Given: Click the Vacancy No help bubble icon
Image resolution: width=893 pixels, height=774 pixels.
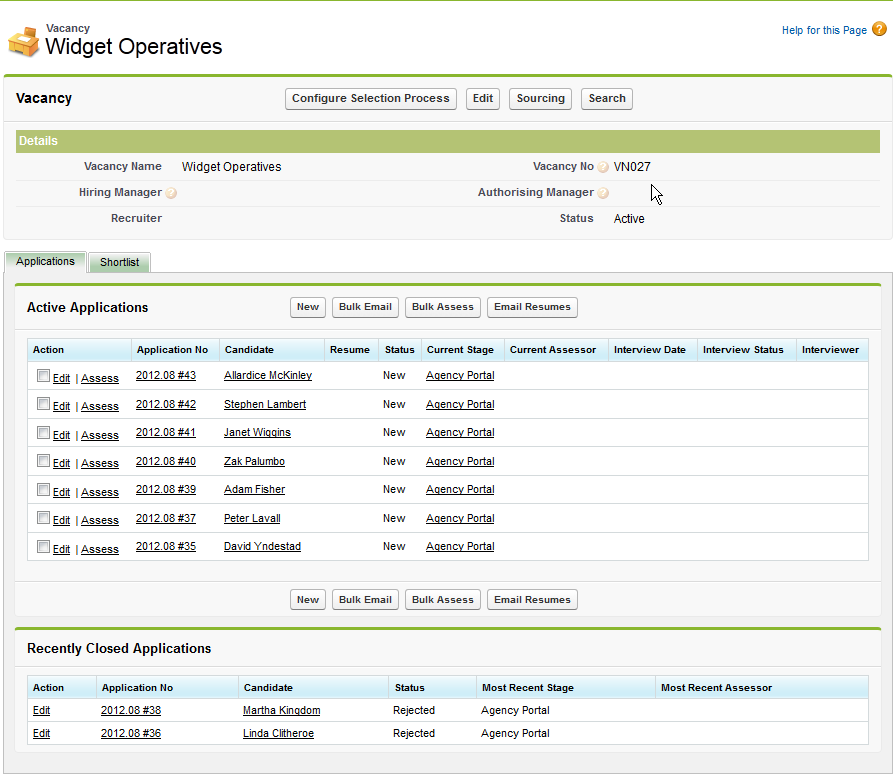Looking at the screenshot, I should click(x=603, y=167).
